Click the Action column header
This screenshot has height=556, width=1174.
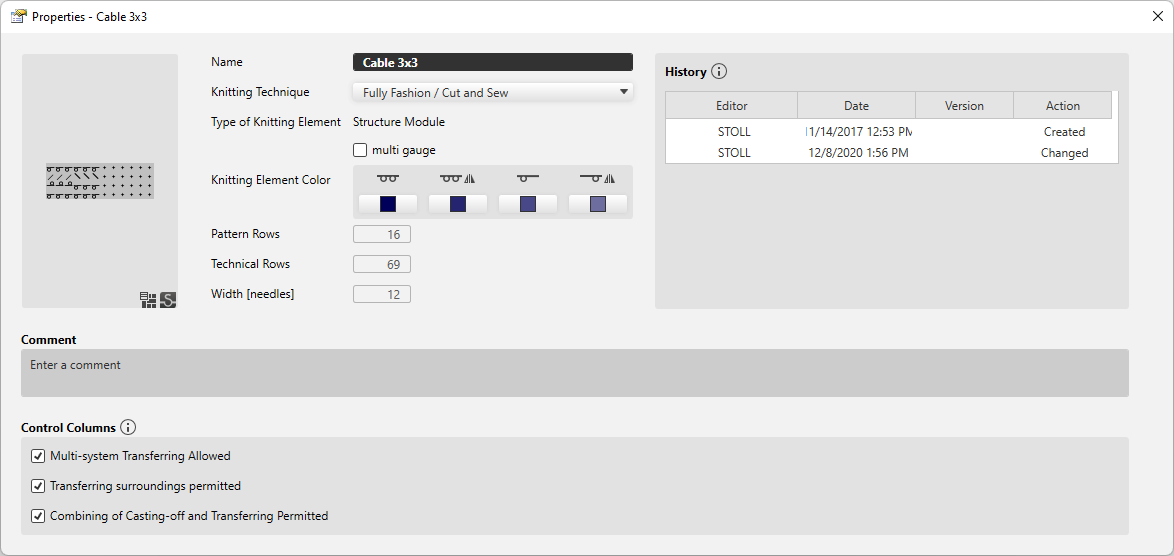click(1062, 105)
